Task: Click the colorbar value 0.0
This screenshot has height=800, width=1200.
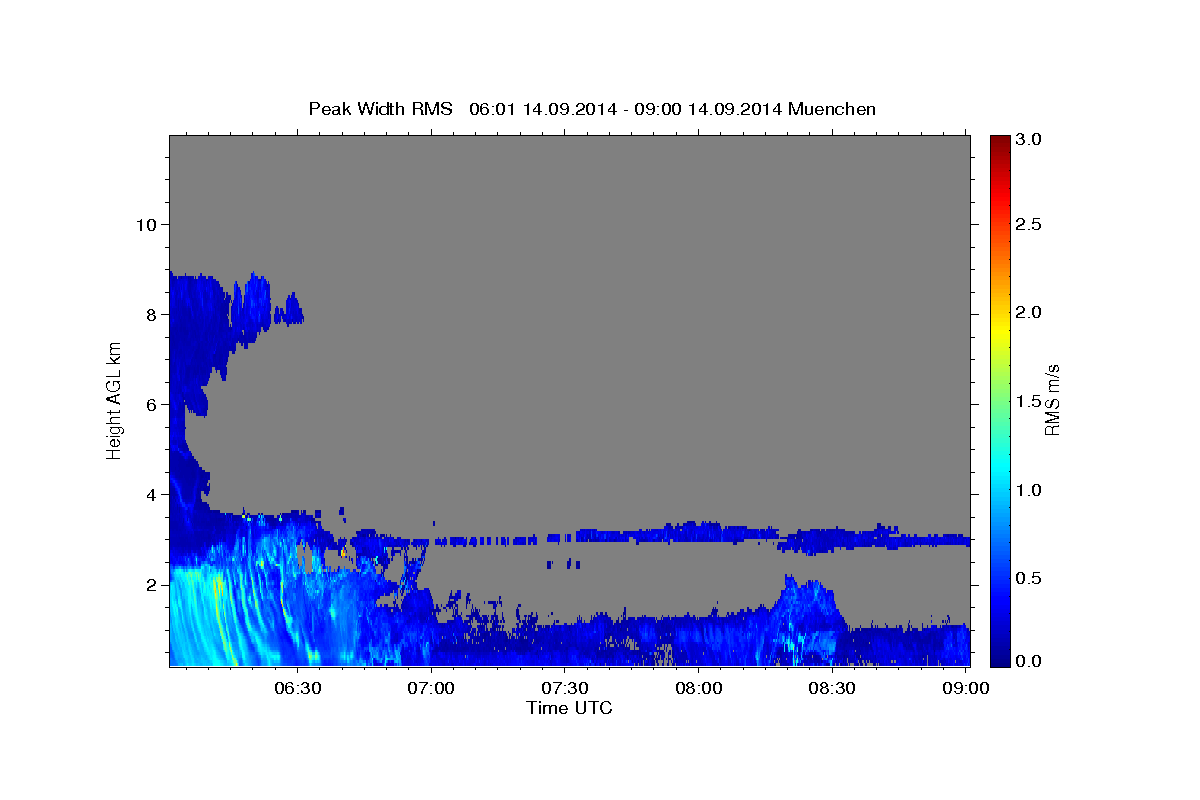Action: [1029, 661]
